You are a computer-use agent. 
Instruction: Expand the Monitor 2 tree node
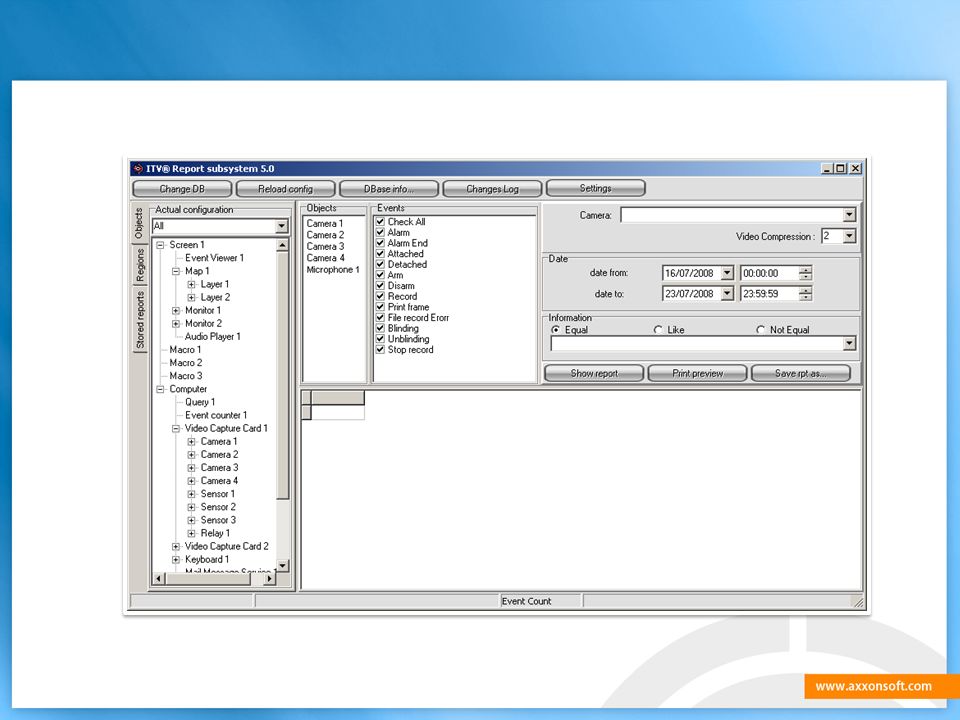[x=176, y=324]
